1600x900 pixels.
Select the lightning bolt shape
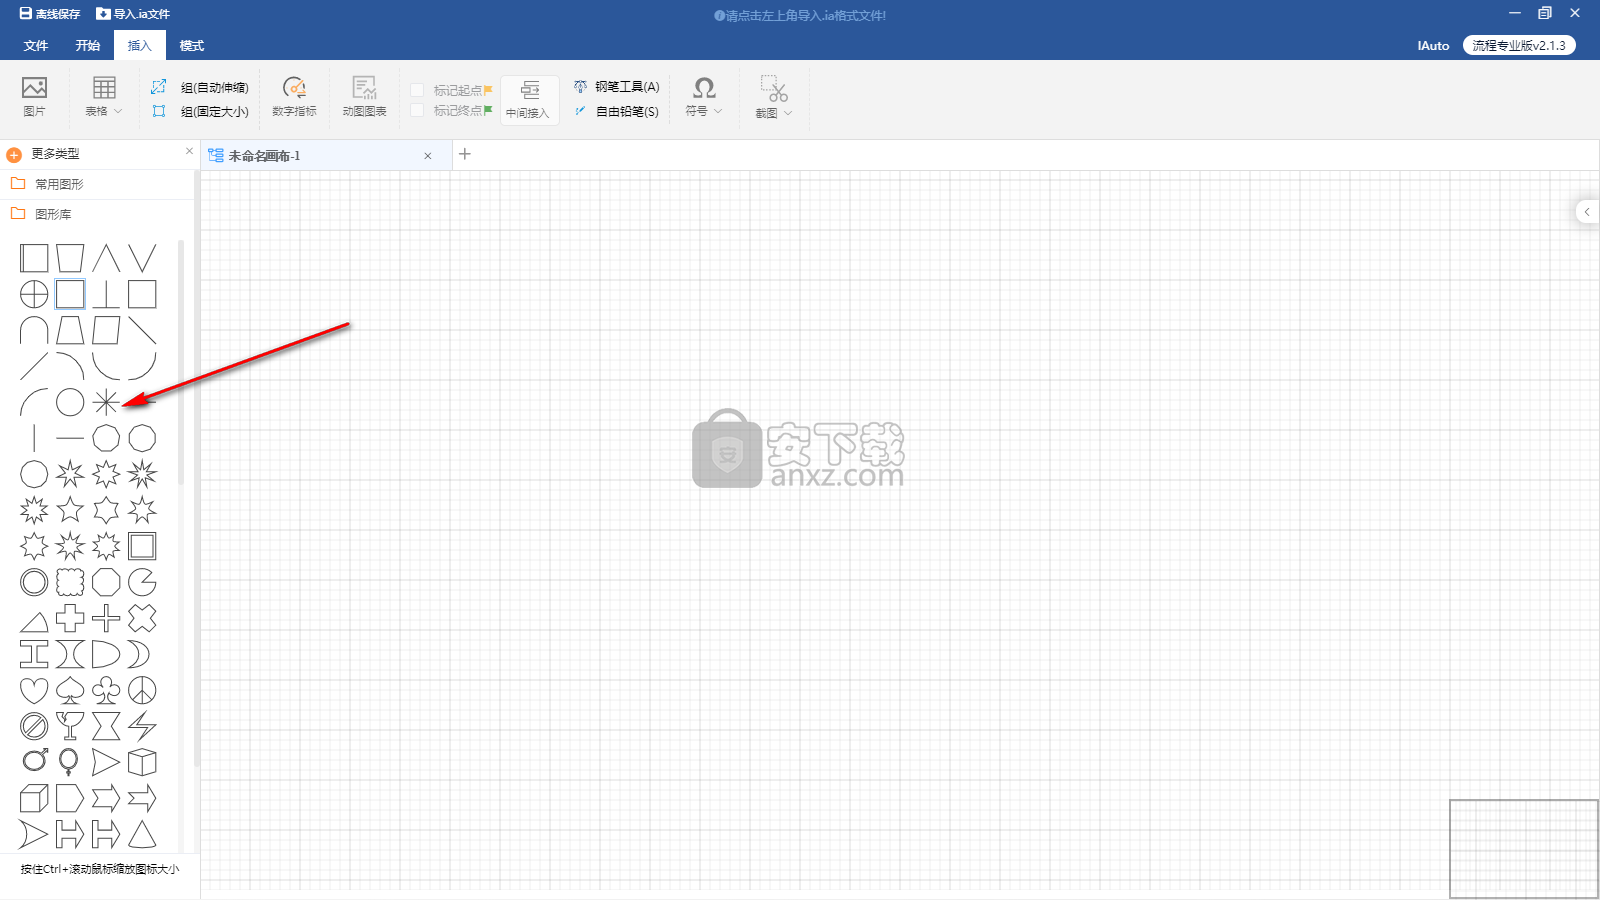(x=142, y=726)
